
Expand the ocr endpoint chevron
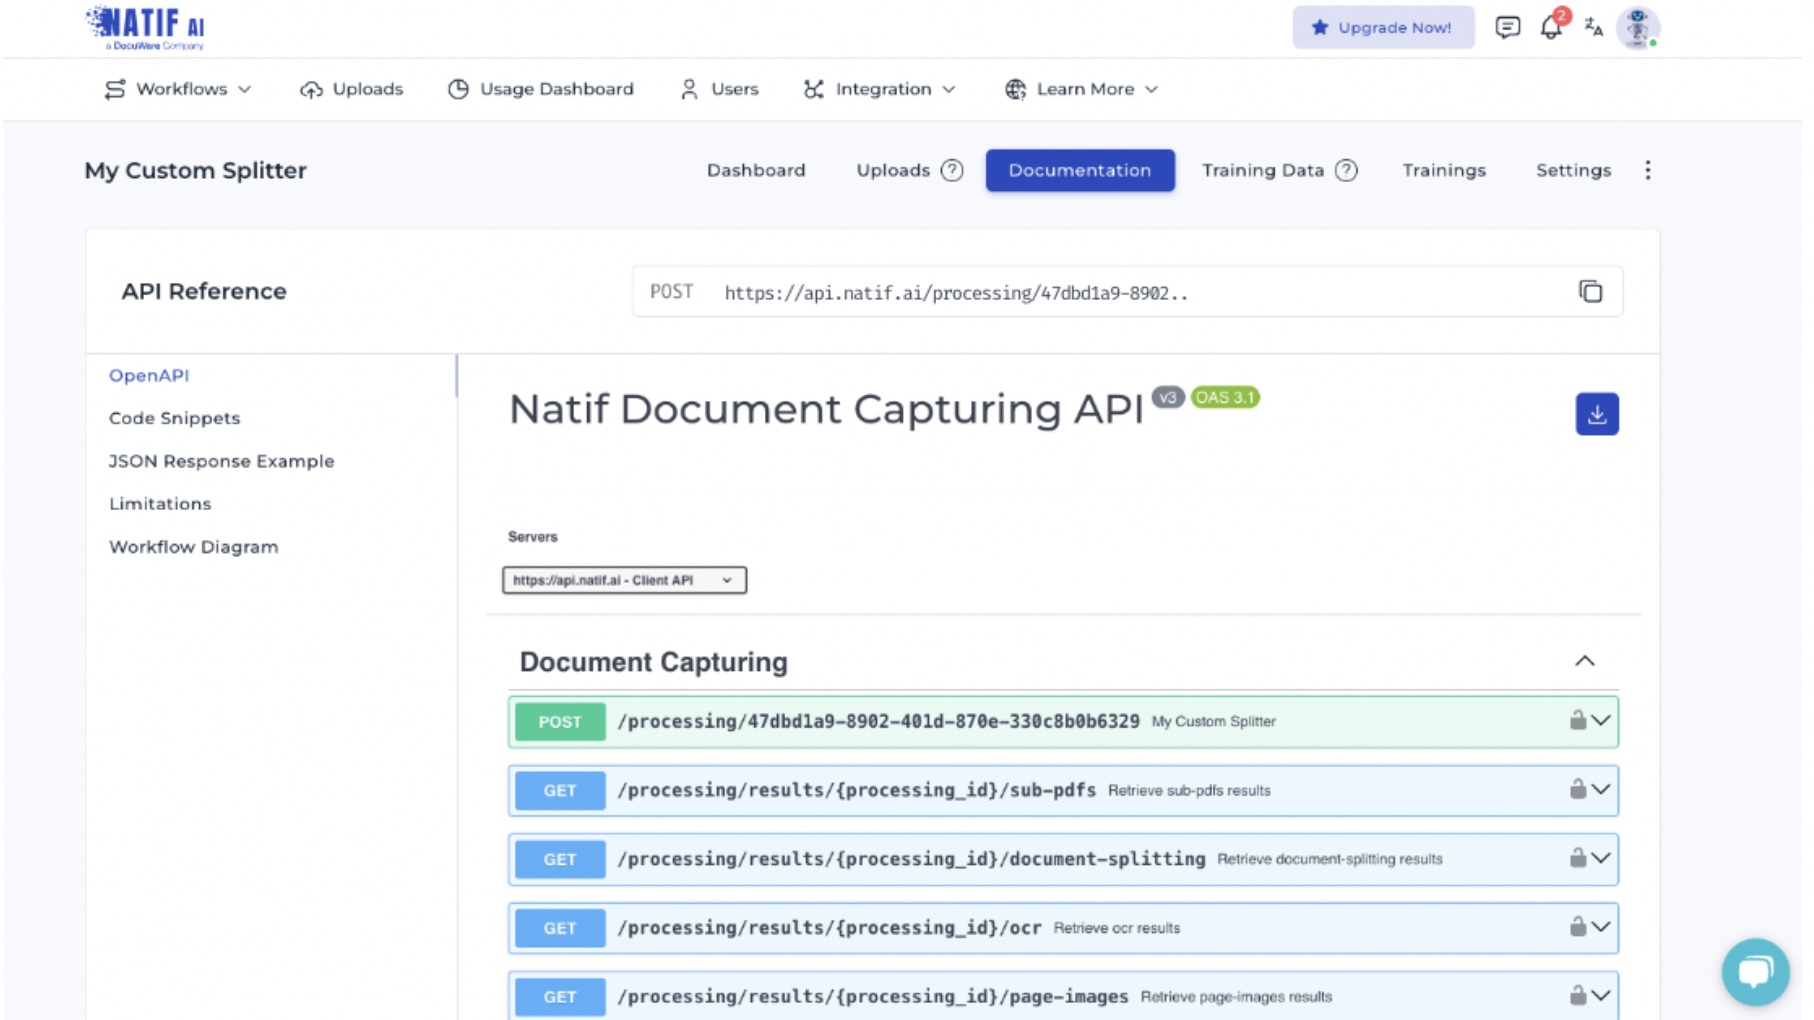tap(1600, 927)
